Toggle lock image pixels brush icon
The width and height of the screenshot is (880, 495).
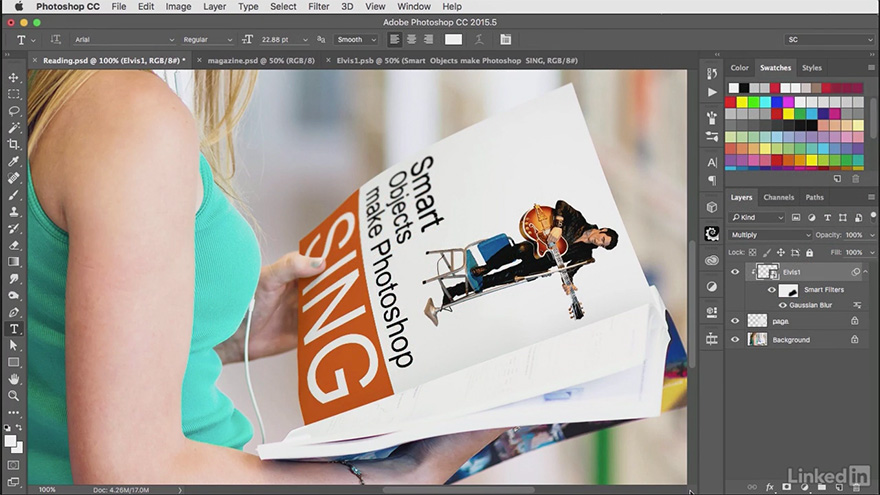[x=767, y=253]
